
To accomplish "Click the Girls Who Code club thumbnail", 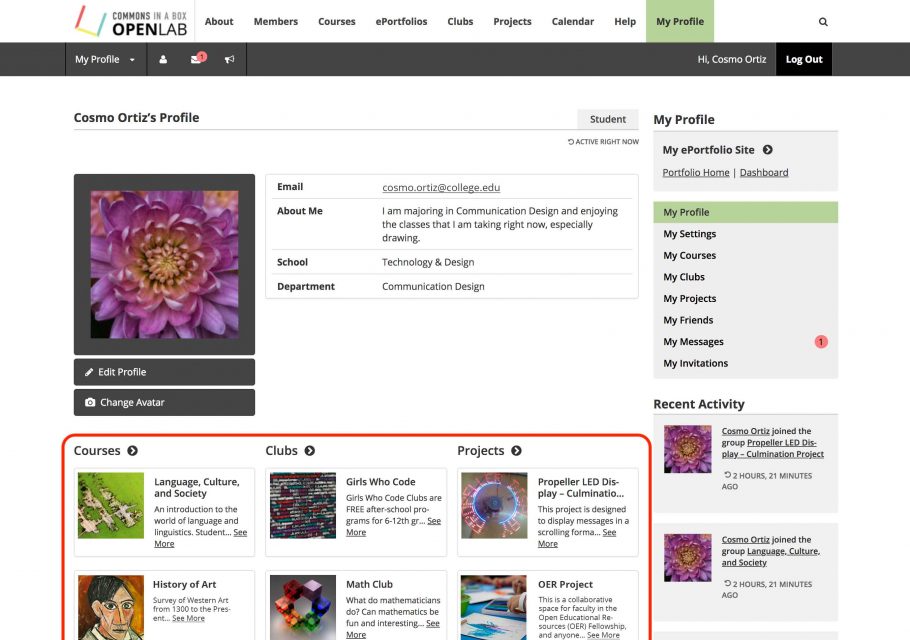I will (303, 505).
